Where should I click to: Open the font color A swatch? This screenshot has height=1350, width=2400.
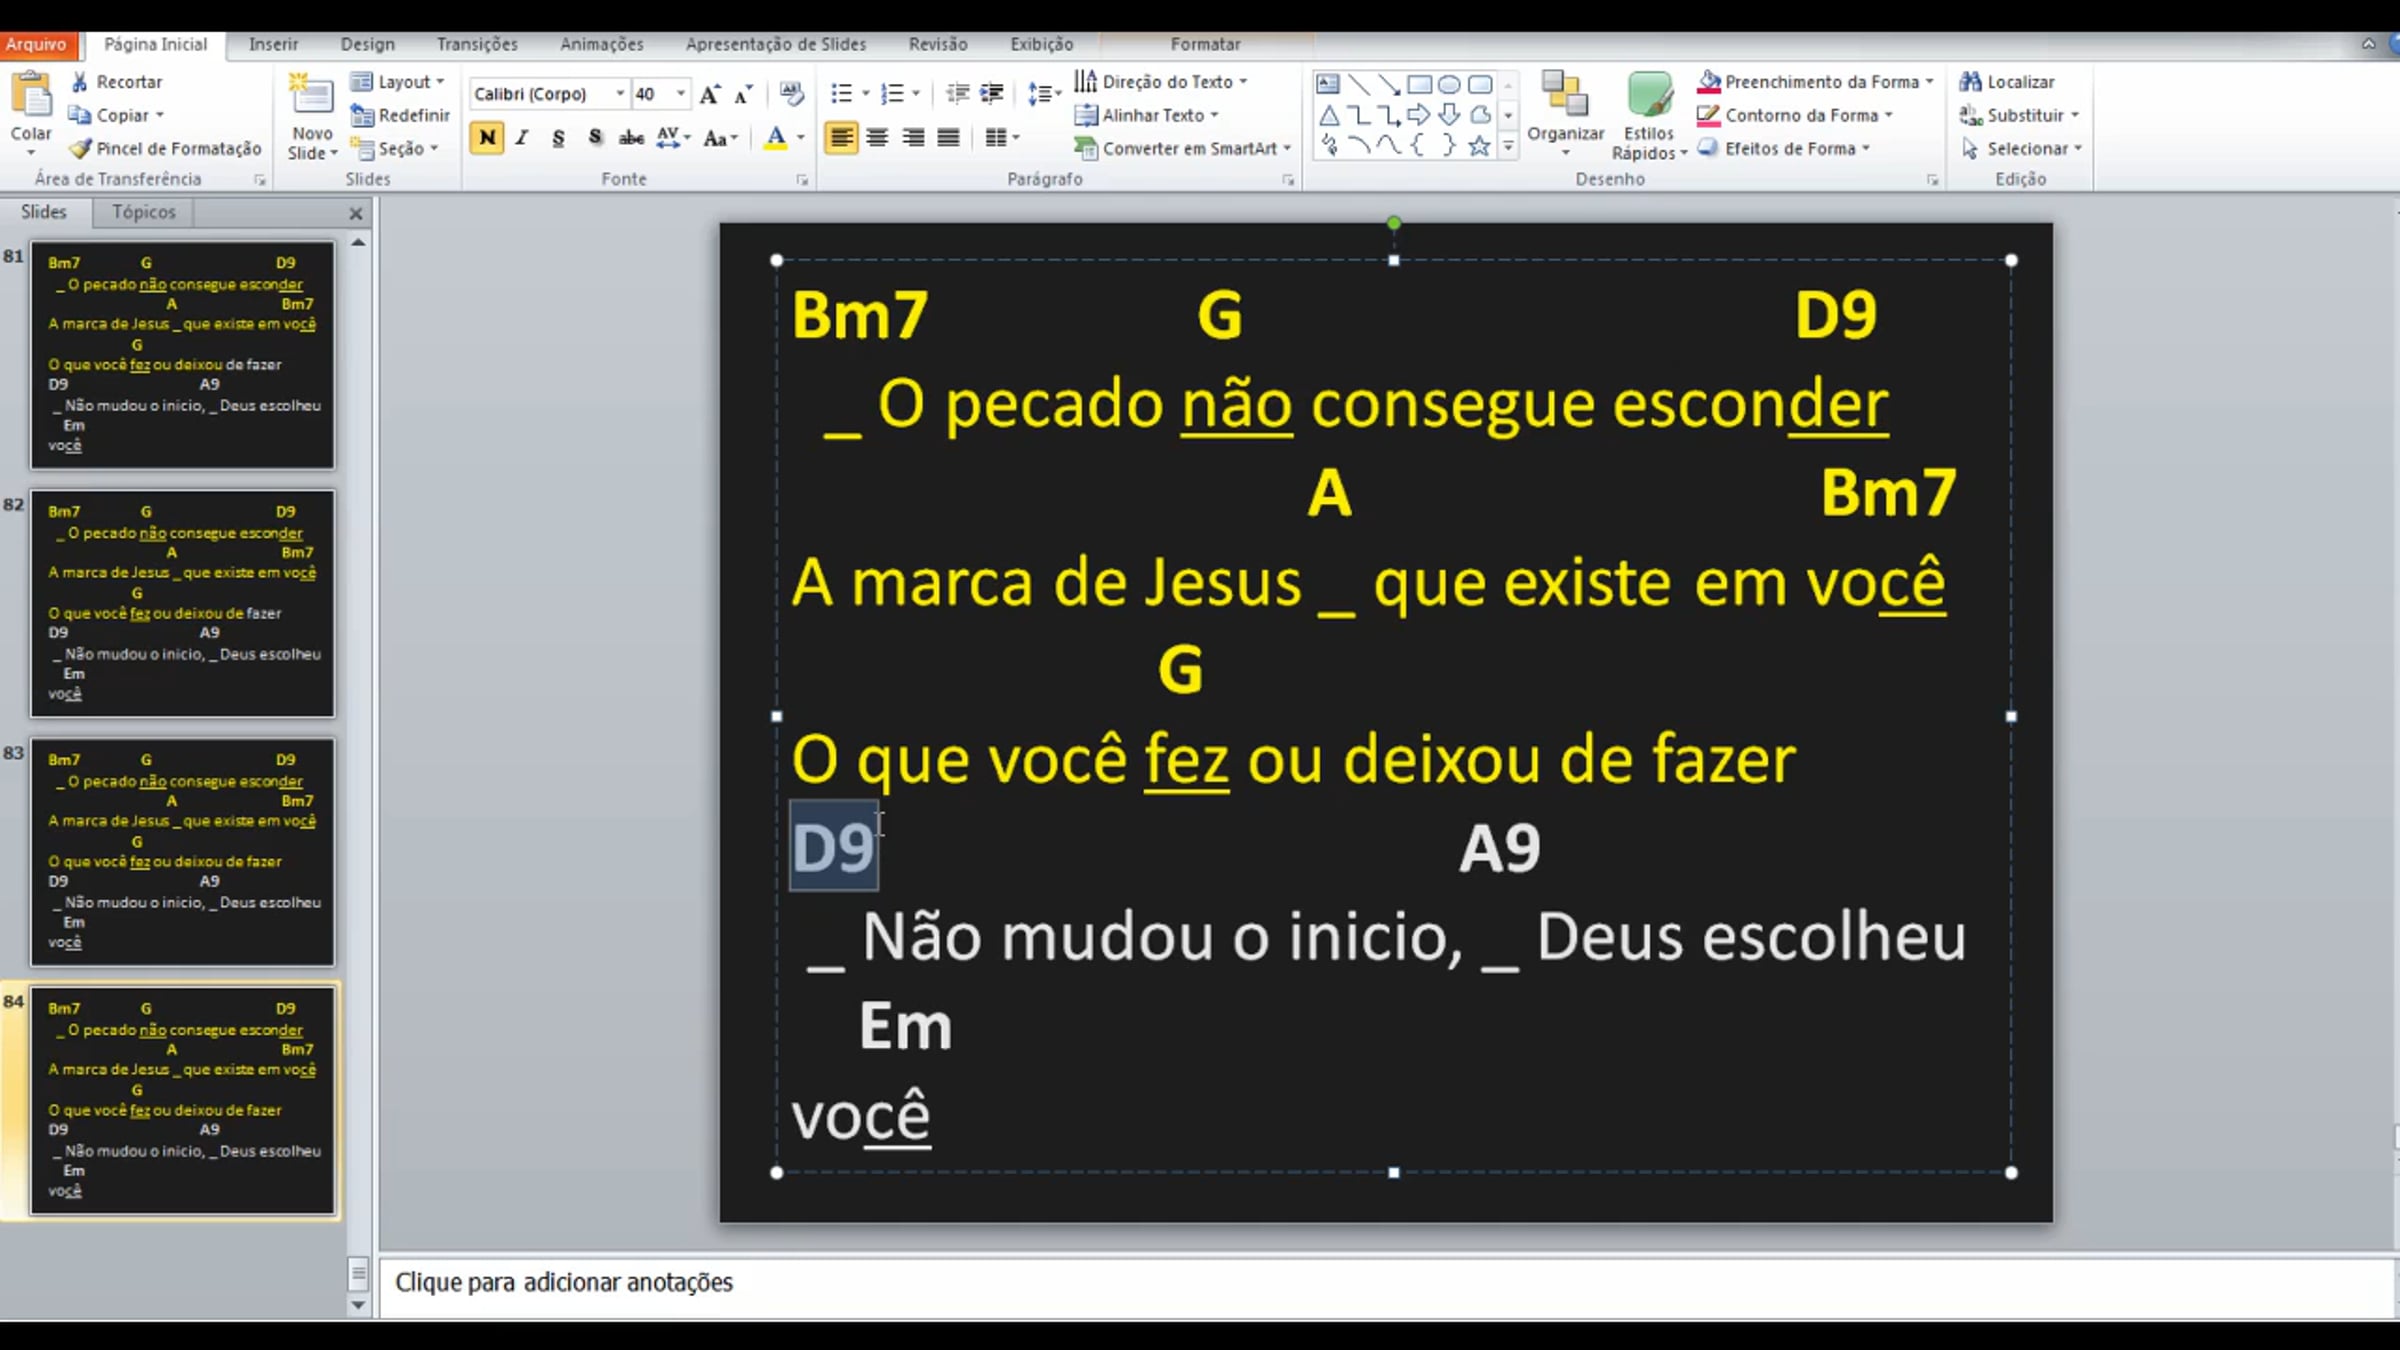775,138
